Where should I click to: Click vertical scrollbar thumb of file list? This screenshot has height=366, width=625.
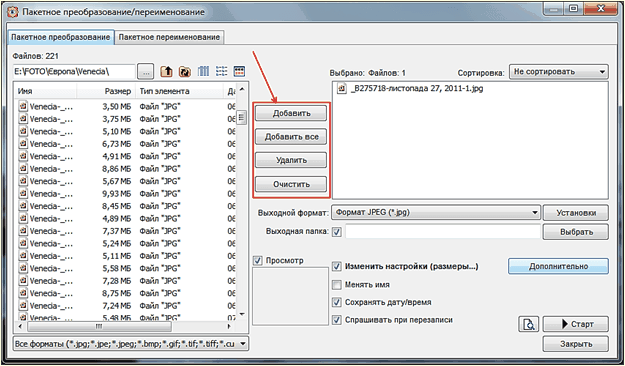[x=242, y=117]
